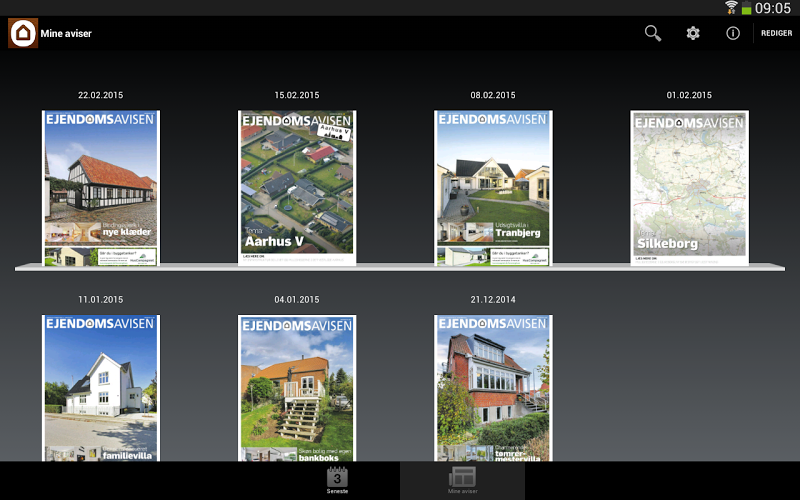
Task: Click the date label 08.02.2015
Action: click(493, 95)
